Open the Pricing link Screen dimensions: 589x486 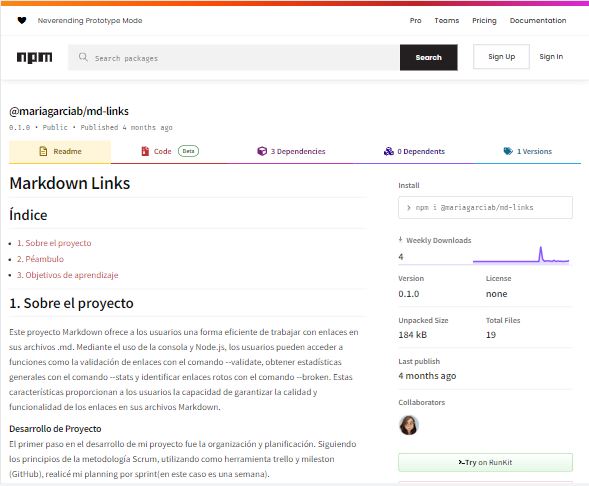point(484,21)
